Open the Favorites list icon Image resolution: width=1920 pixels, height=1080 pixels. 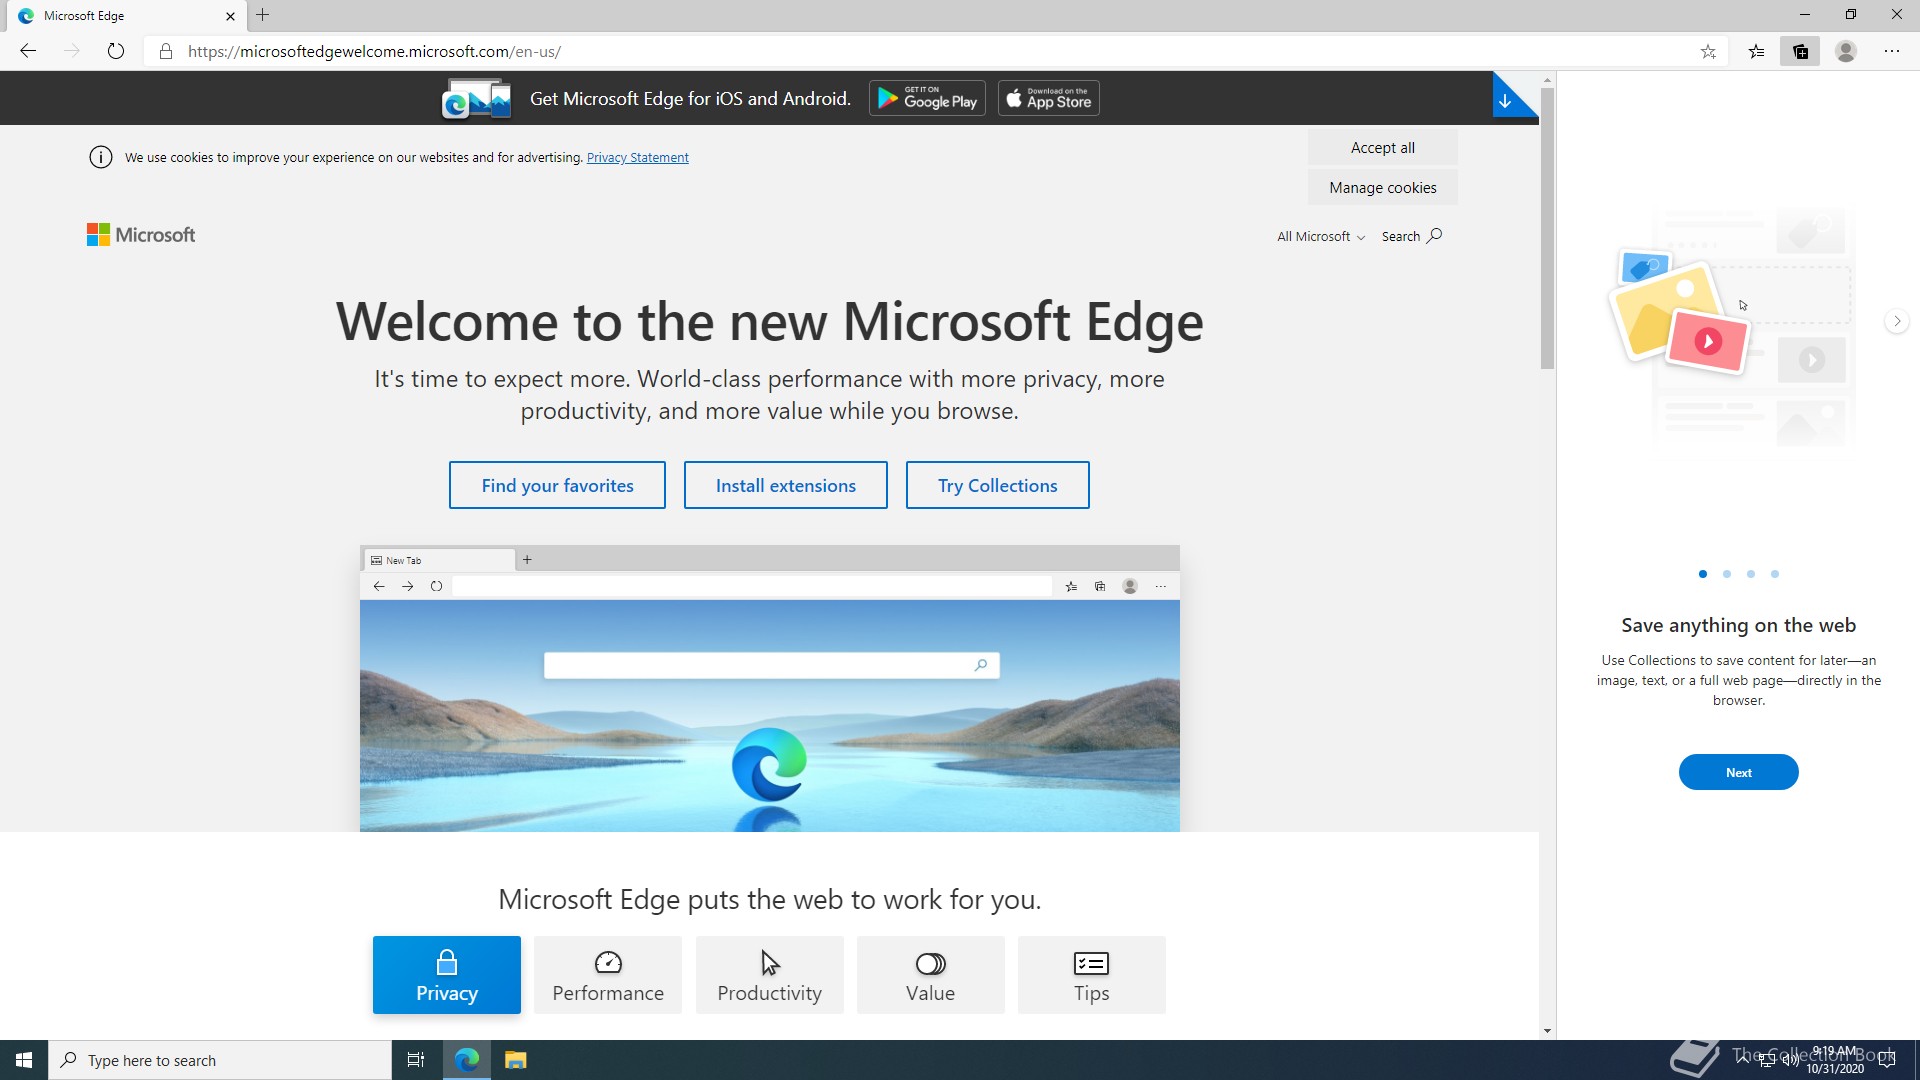1756,52
